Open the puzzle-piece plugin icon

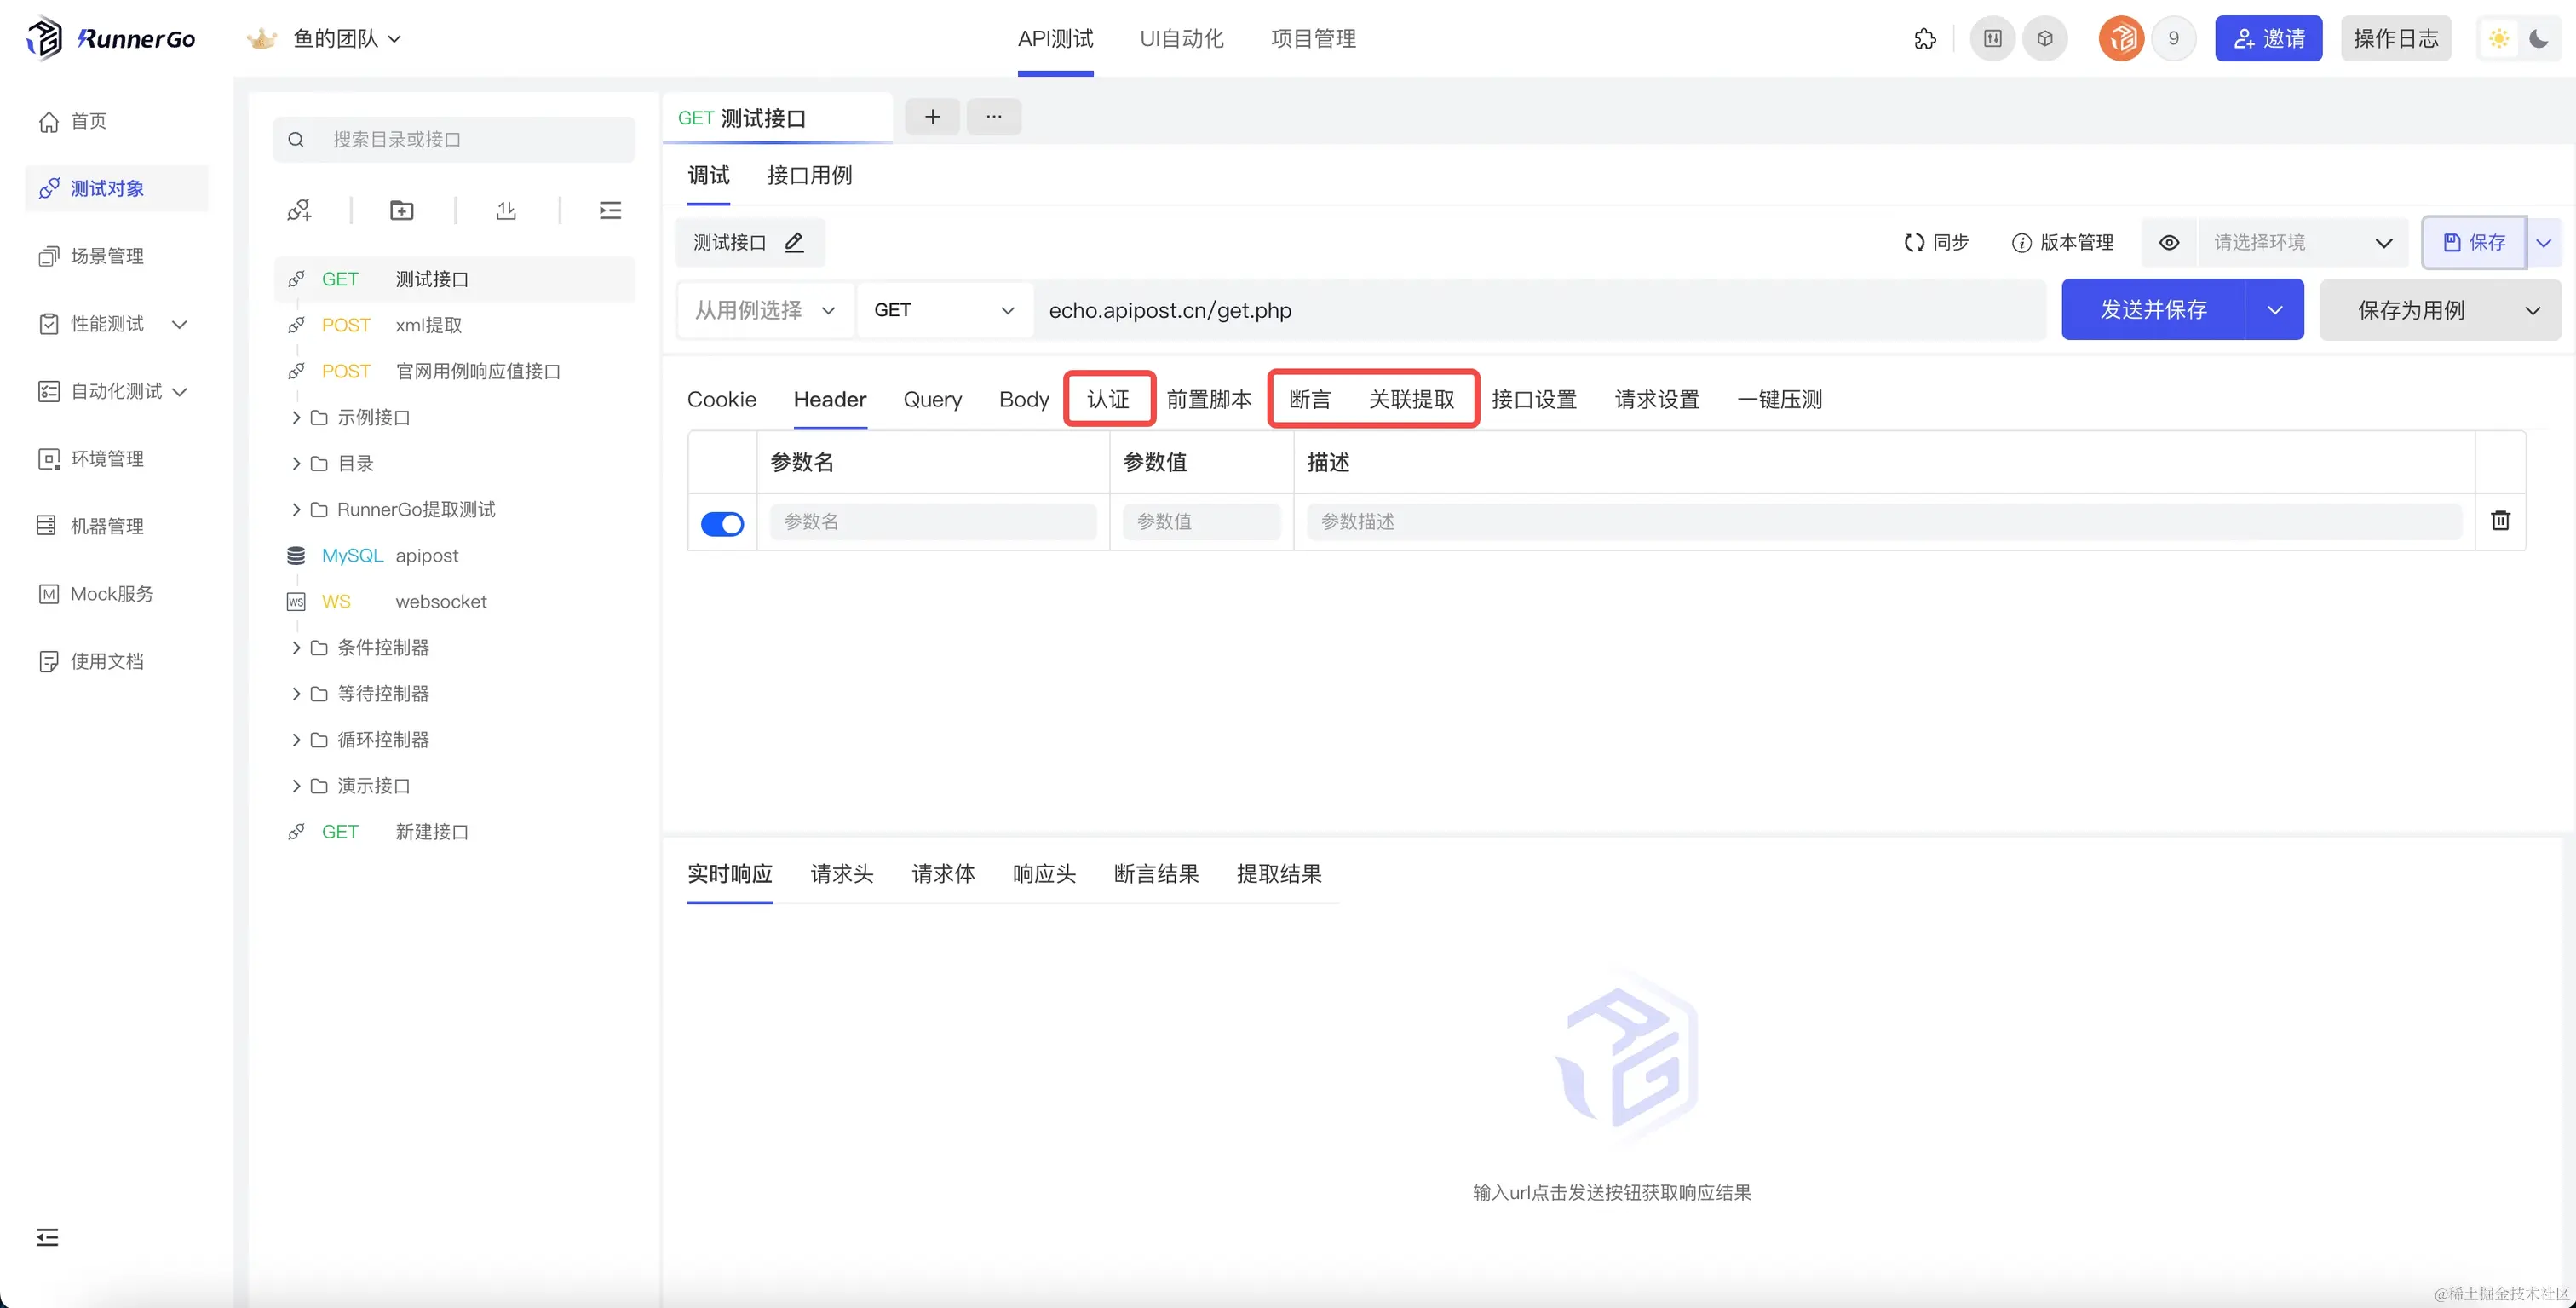pyautogui.click(x=1925, y=39)
